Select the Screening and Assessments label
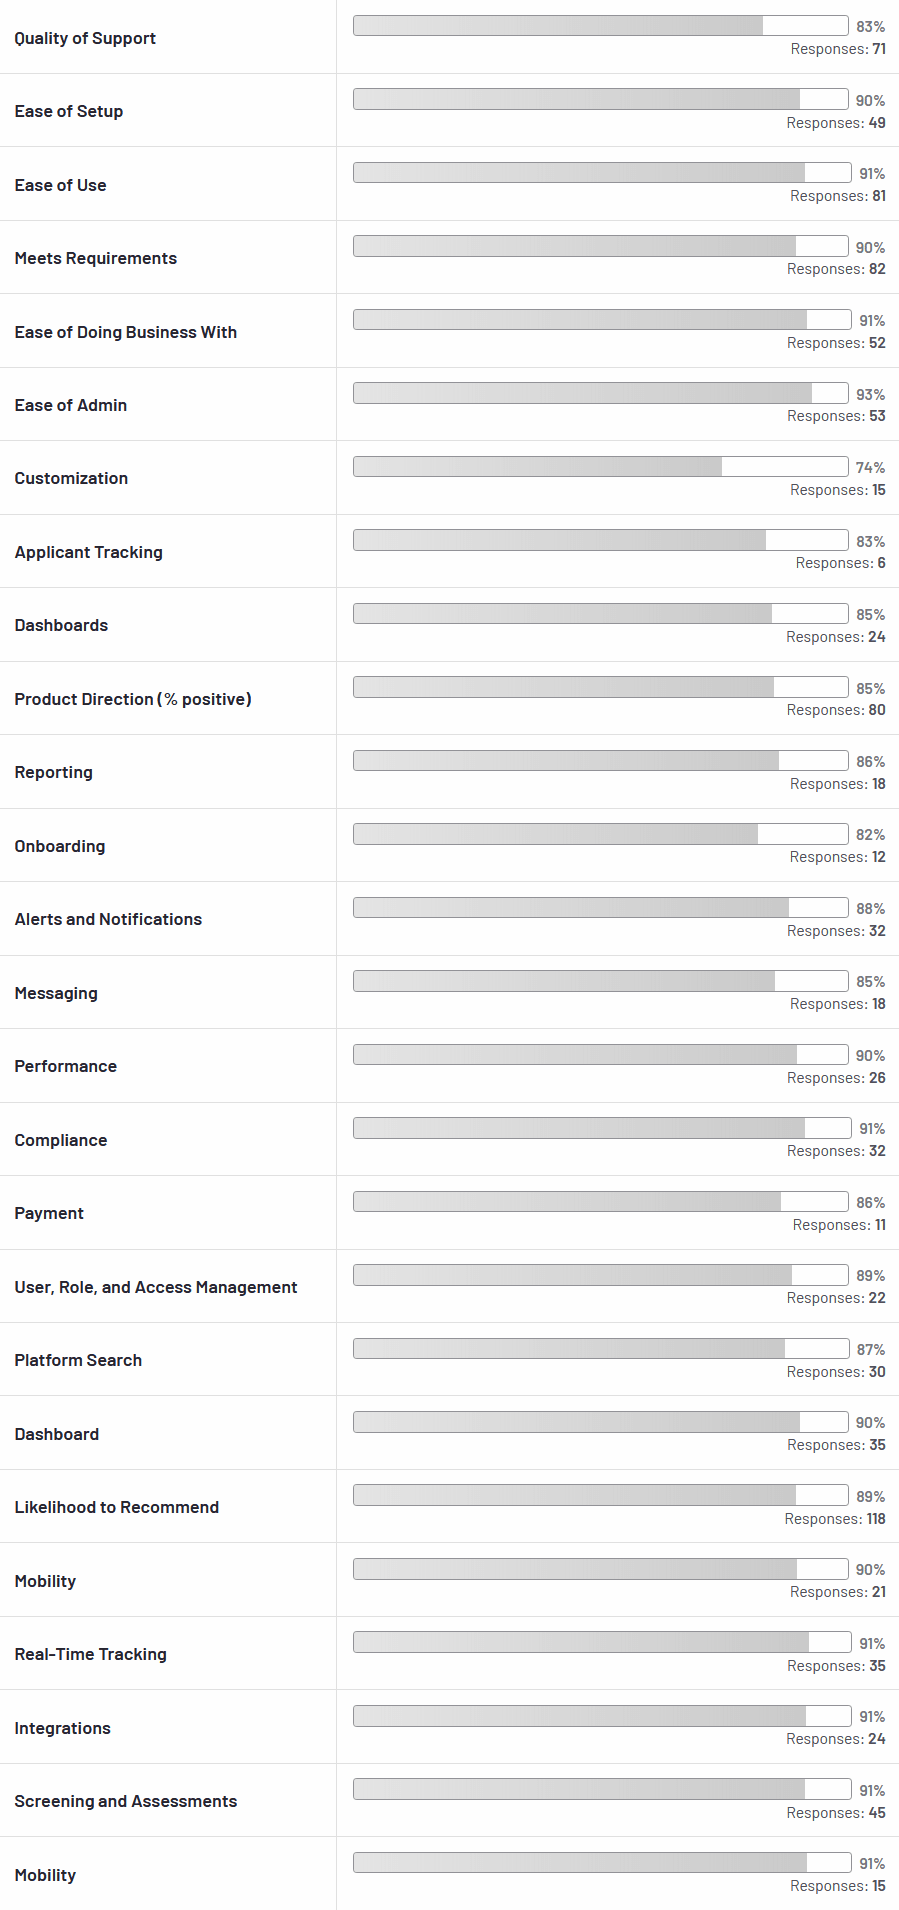The width and height of the screenshot is (899, 1910). coord(126,1801)
